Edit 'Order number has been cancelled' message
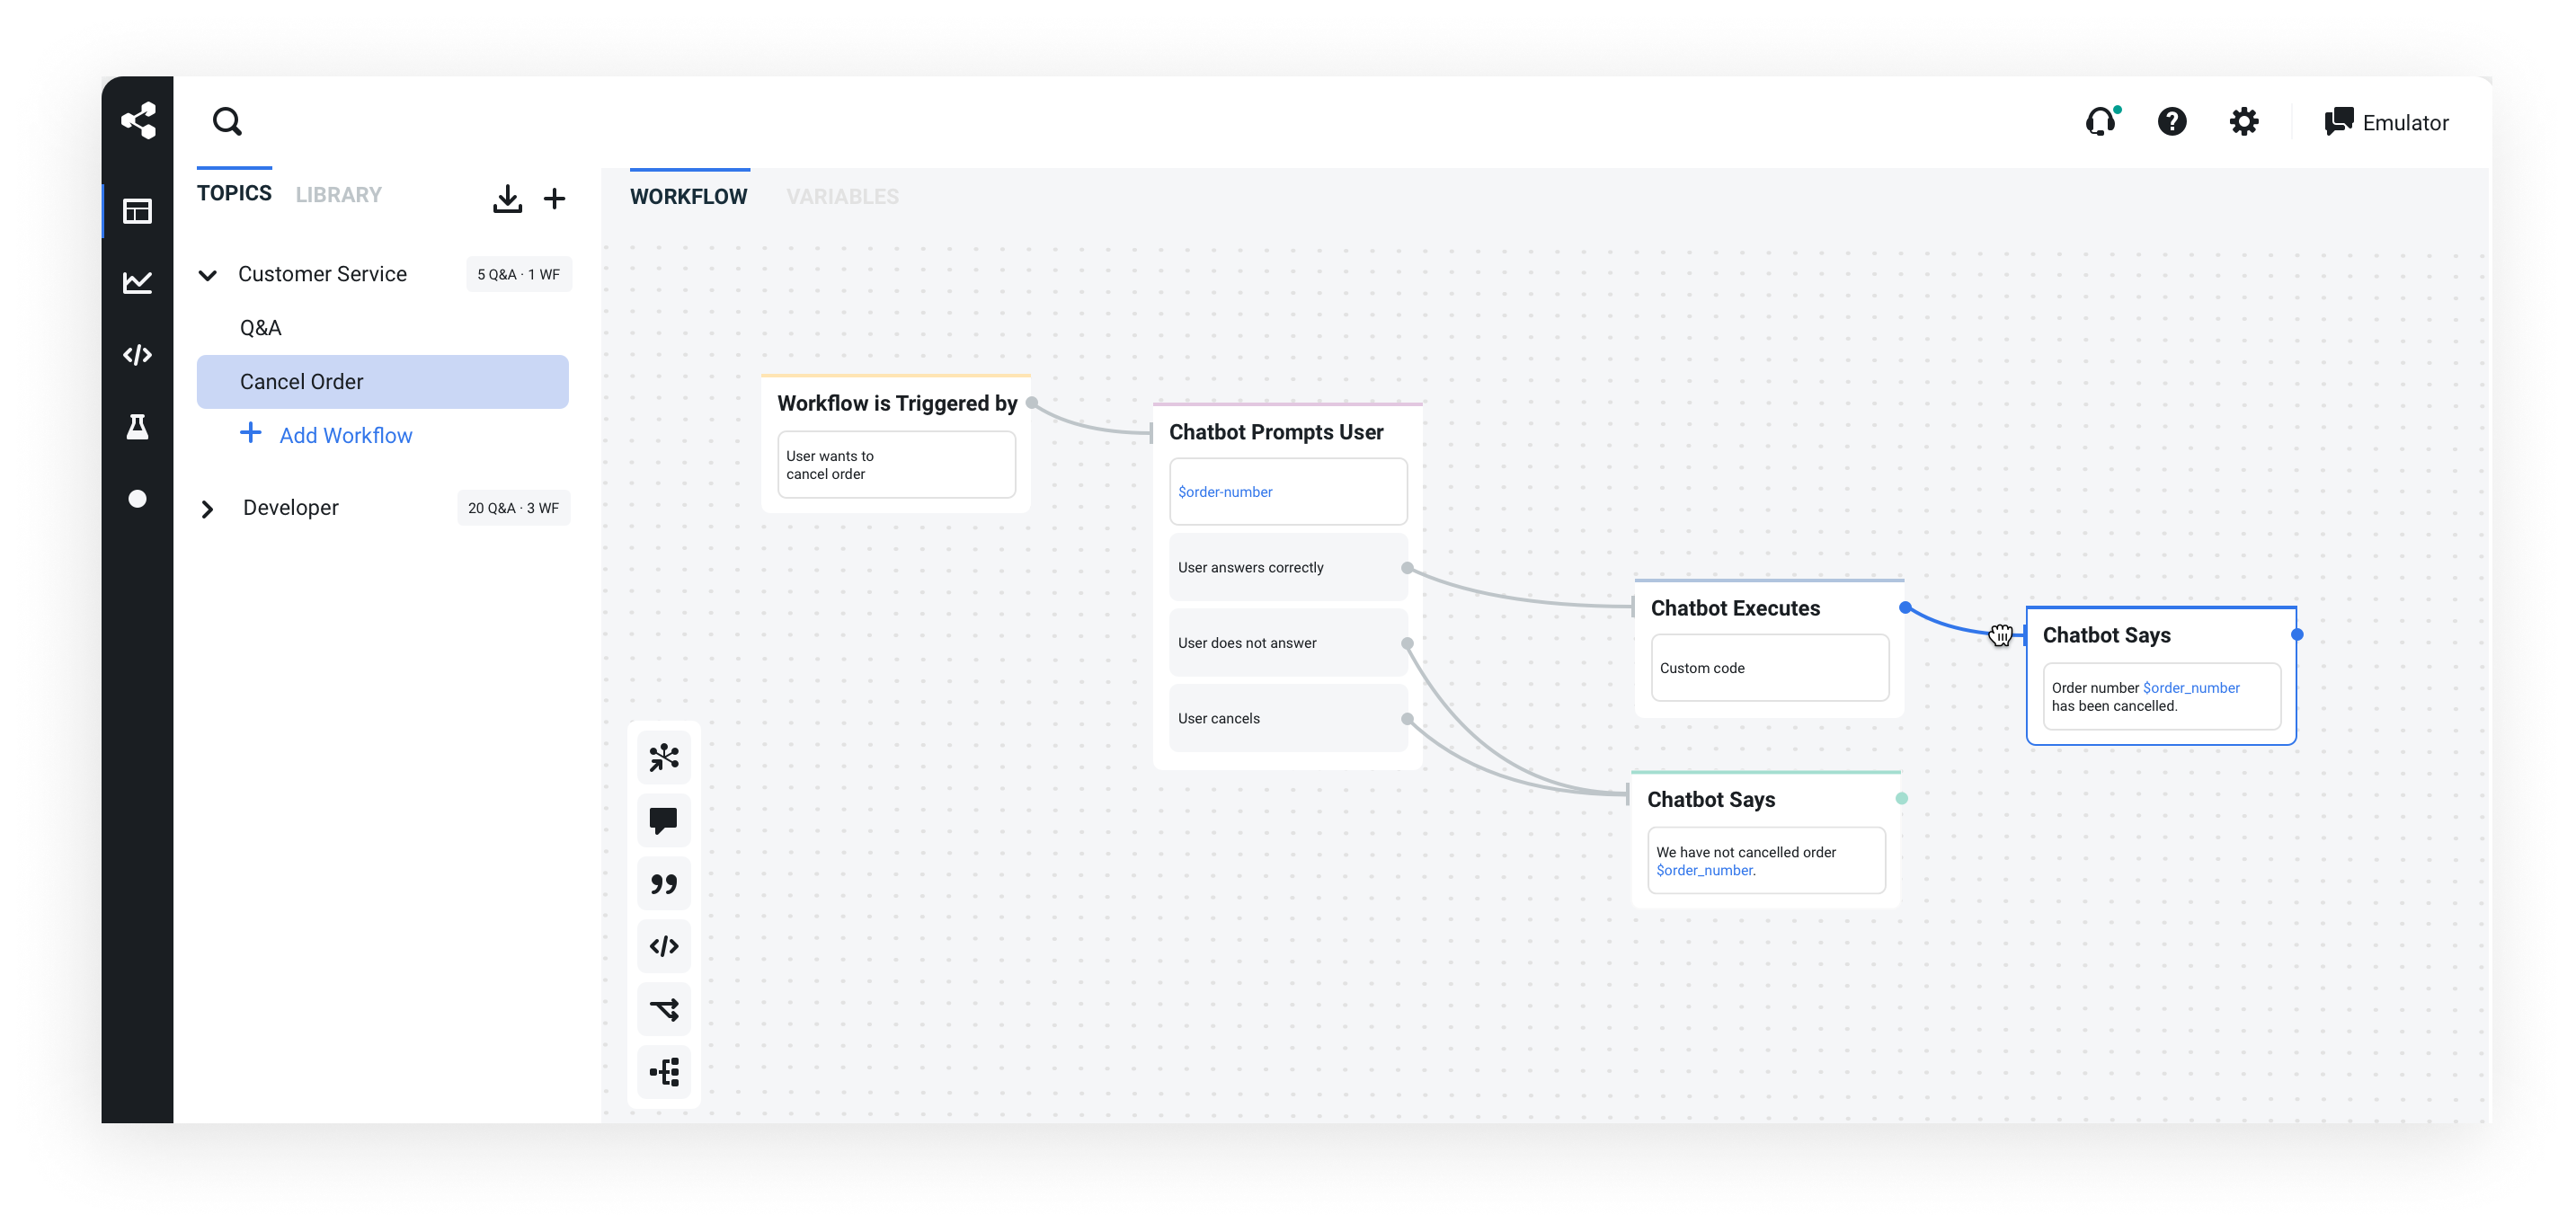Screen dimensions: 2576x1232 pos(2162,697)
